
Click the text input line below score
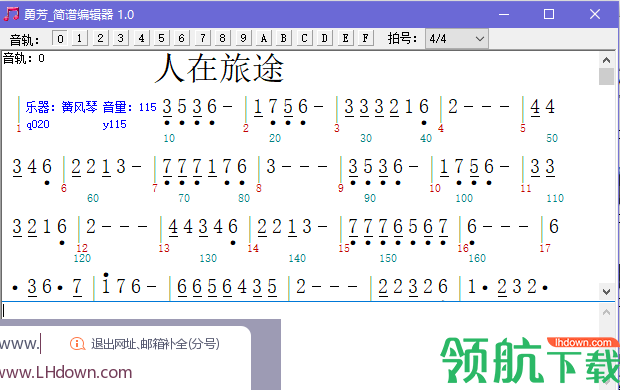point(301,311)
